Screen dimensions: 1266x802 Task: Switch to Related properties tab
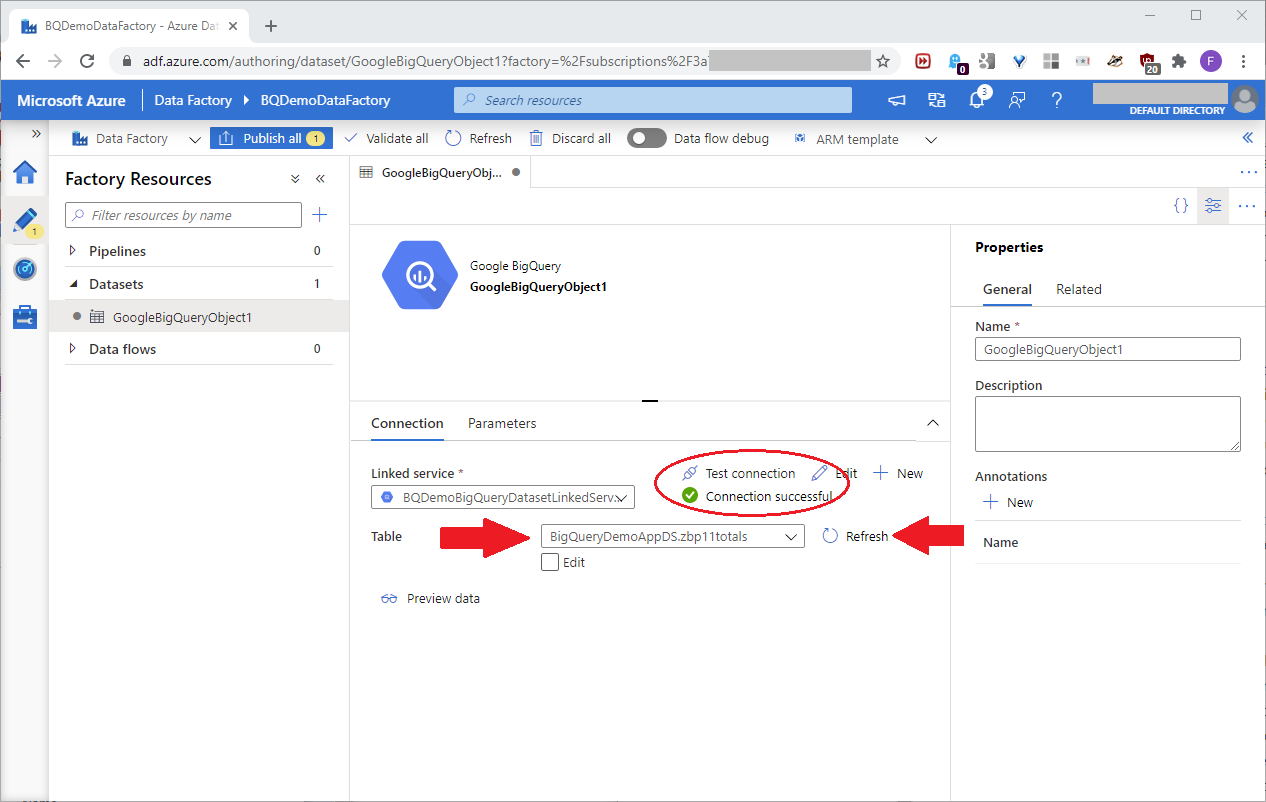[x=1079, y=289]
